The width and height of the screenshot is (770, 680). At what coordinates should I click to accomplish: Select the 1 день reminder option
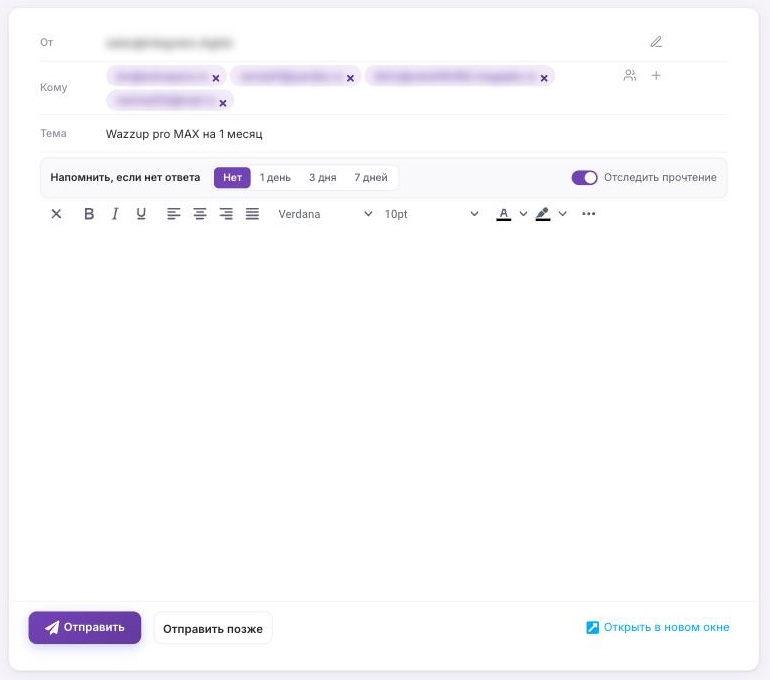click(x=275, y=177)
